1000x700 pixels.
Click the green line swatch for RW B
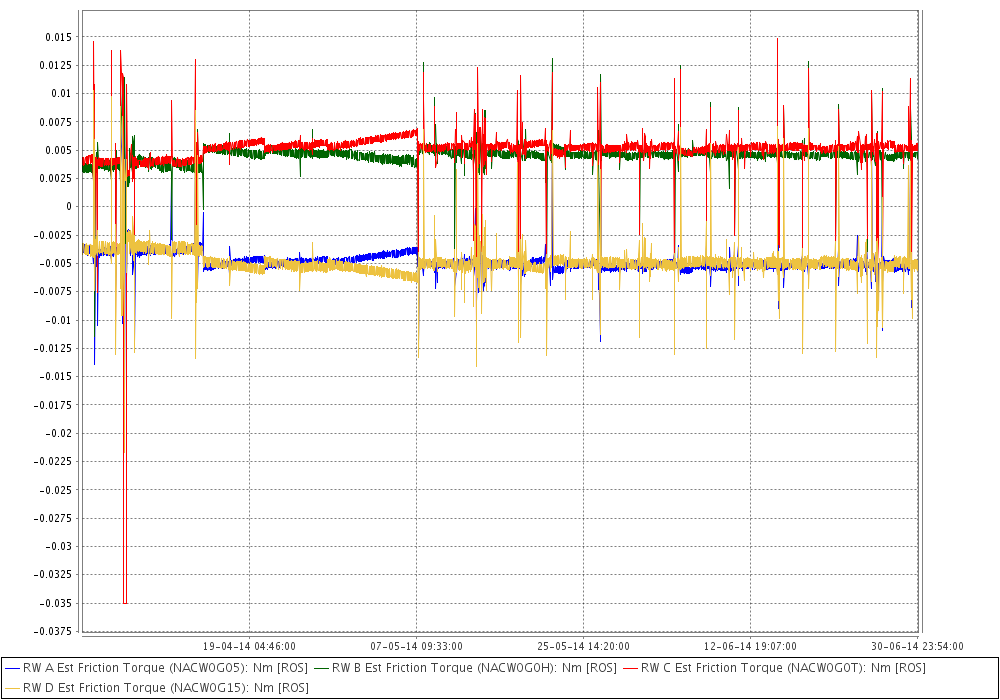(x=321, y=668)
